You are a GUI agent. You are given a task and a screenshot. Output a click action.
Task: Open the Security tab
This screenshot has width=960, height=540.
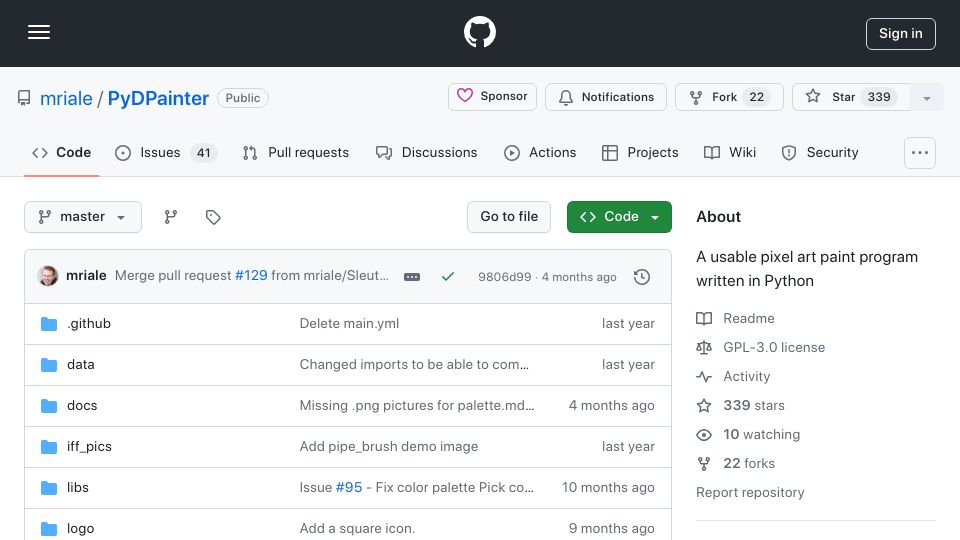pyautogui.click(x=820, y=152)
